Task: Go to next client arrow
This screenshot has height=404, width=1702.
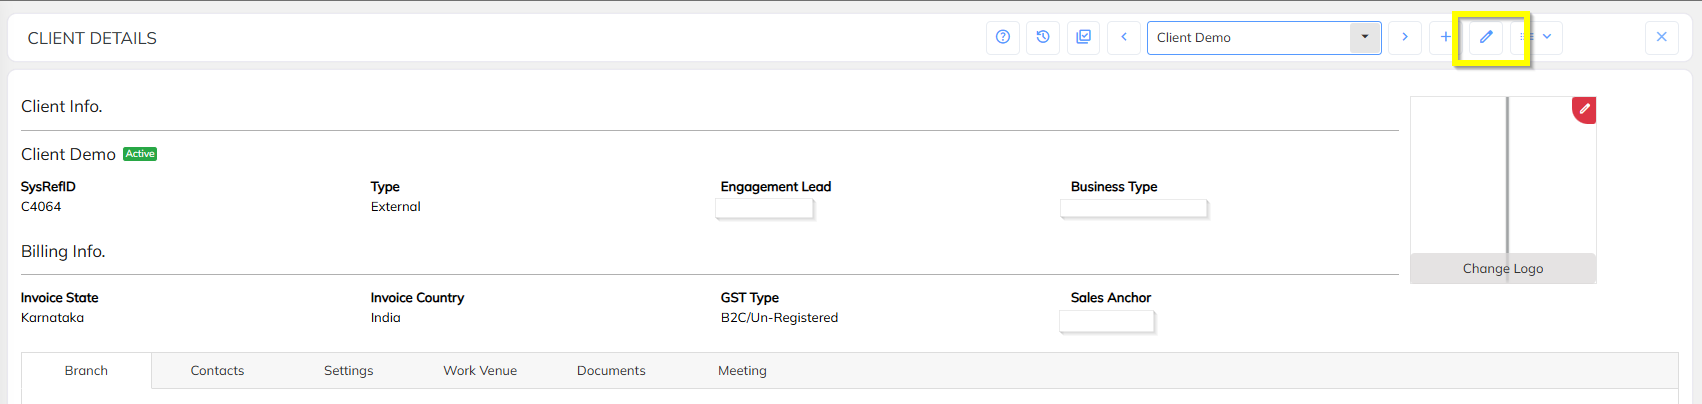Action: pyautogui.click(x=1405, y=37)
